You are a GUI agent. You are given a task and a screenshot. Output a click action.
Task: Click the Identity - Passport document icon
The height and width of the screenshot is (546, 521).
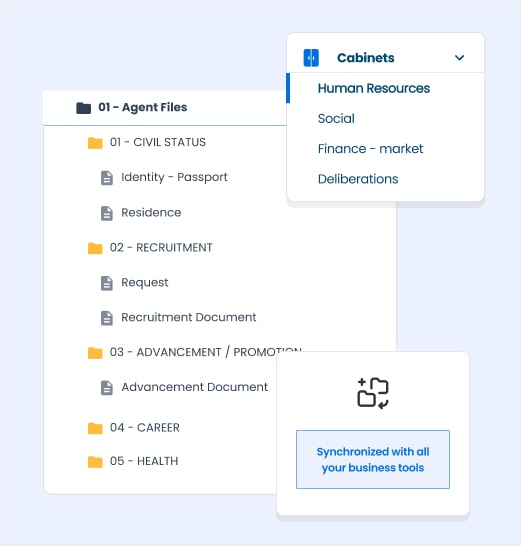pos(107,178)
